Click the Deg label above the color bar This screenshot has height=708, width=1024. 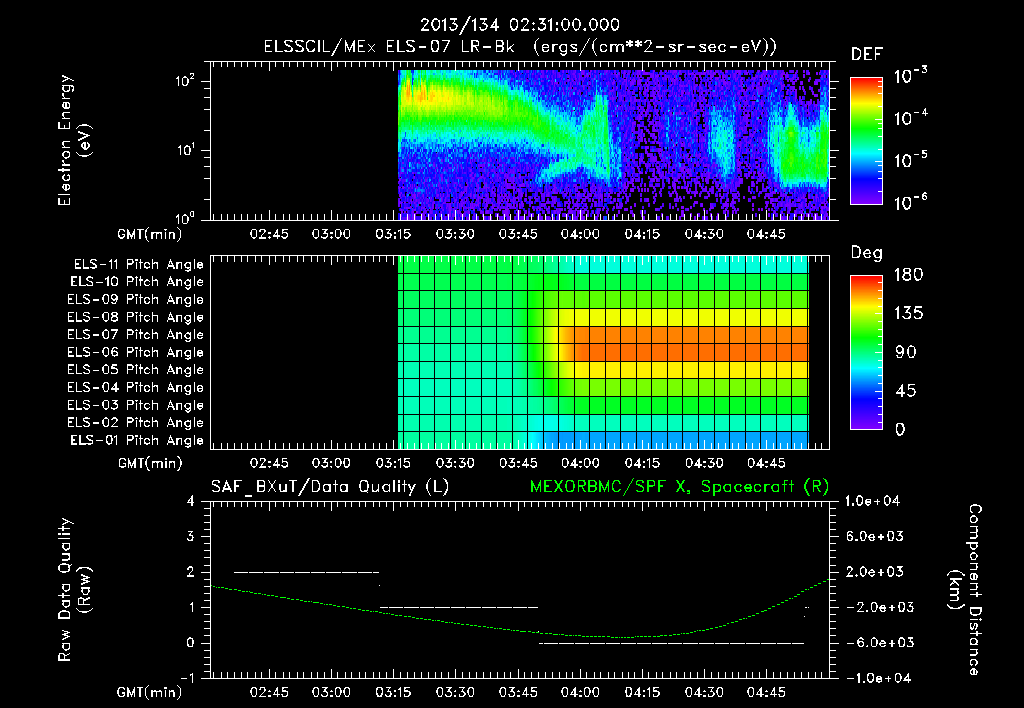(x=867, y=253)
